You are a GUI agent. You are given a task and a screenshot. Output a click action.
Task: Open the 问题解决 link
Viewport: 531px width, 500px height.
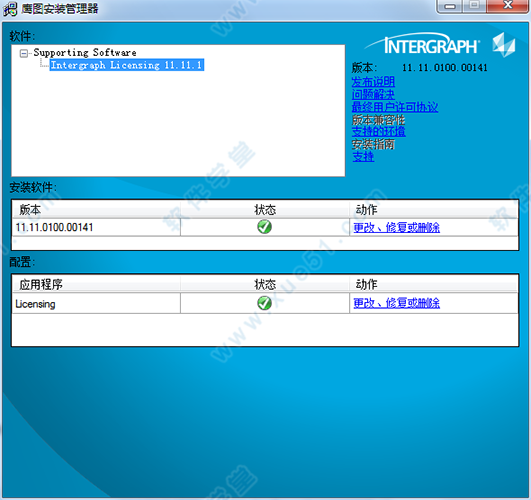373,94
